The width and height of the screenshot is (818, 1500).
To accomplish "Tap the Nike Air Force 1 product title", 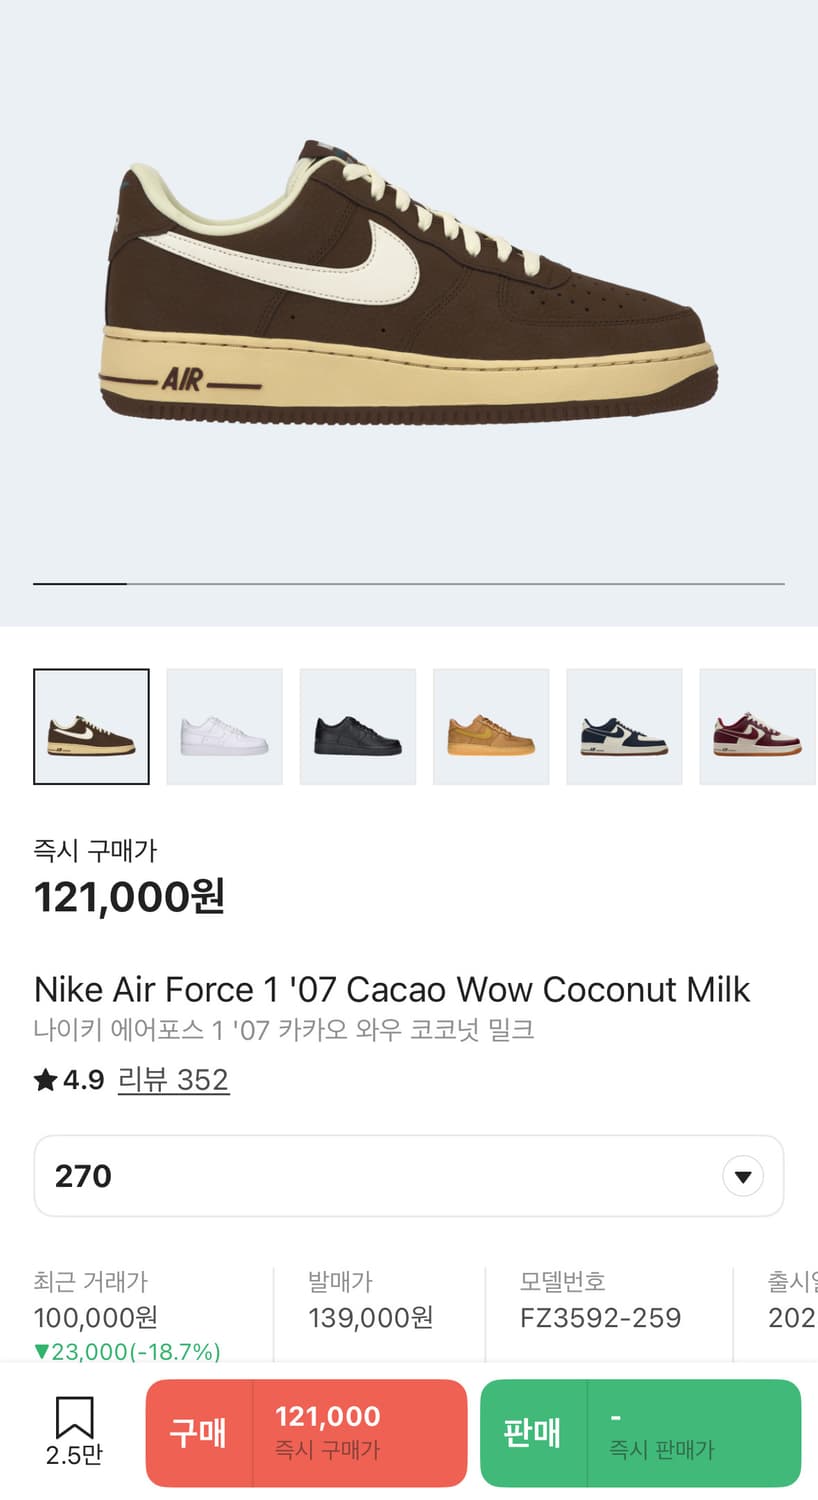I will point(392,990).
